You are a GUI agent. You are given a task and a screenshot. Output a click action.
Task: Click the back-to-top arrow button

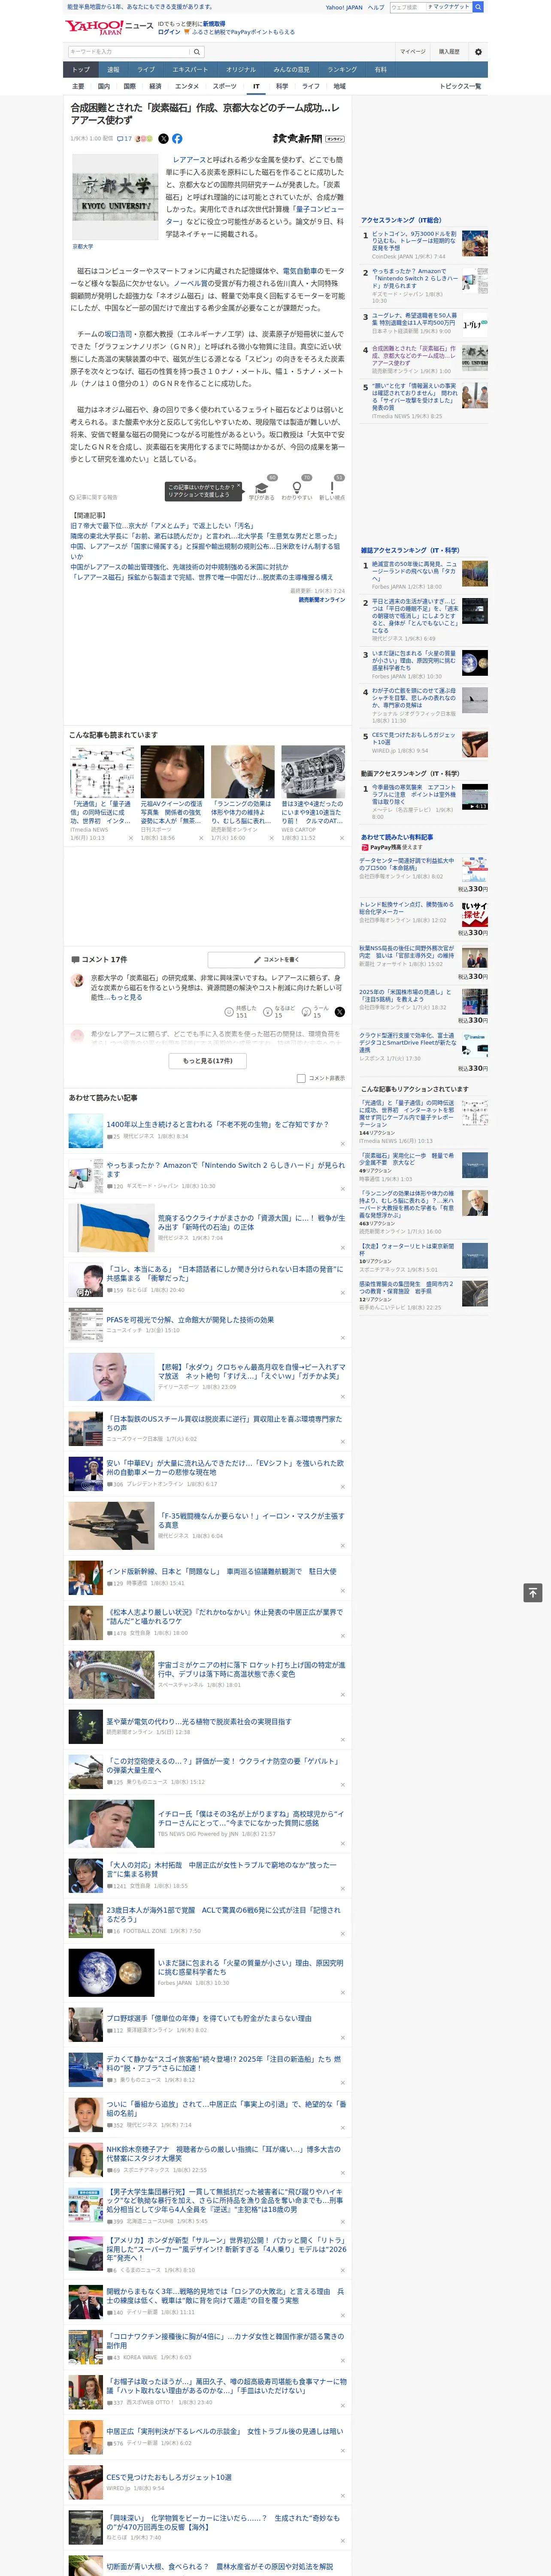pos(533,1592)
